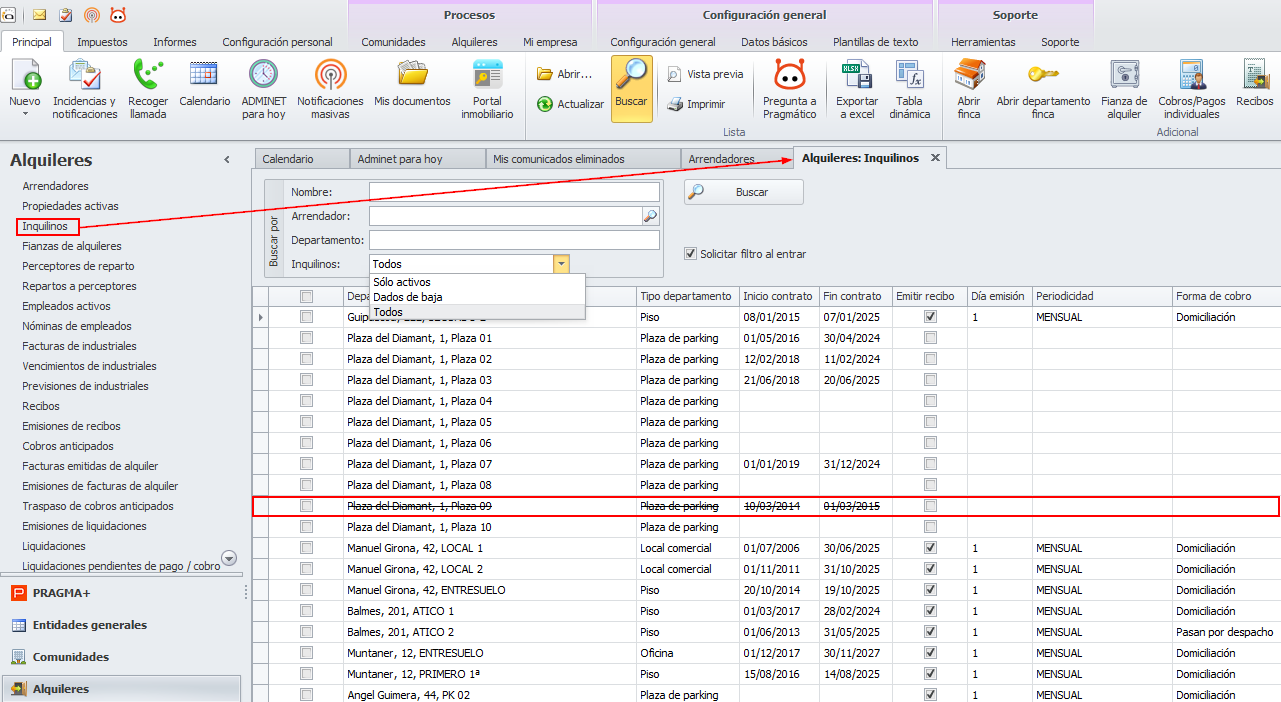Click the Inquilinos combo box arrow

pos(561,264)
